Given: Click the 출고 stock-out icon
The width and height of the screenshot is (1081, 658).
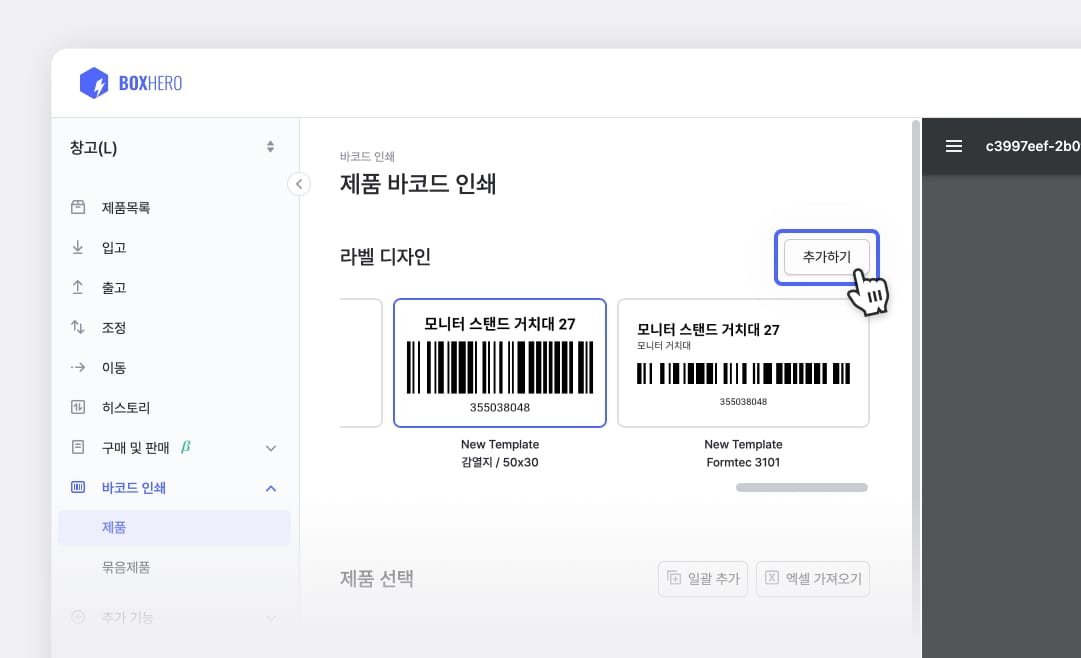Looking at the screenshot, I should pyautogui.click(x=78, y=287).
